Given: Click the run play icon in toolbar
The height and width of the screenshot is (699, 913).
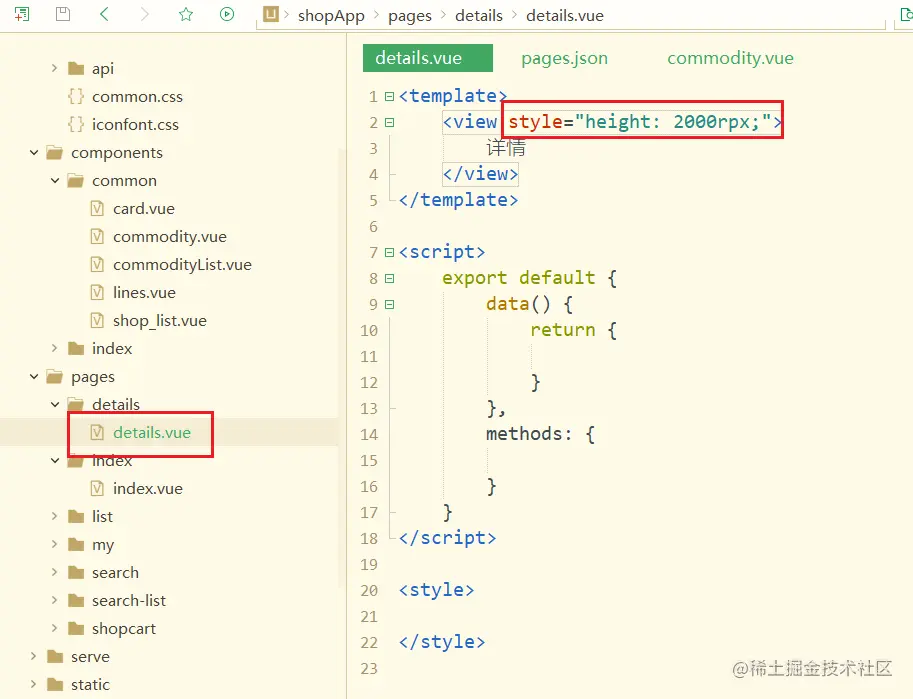Looking at the screenshot, I should [227, 14].
